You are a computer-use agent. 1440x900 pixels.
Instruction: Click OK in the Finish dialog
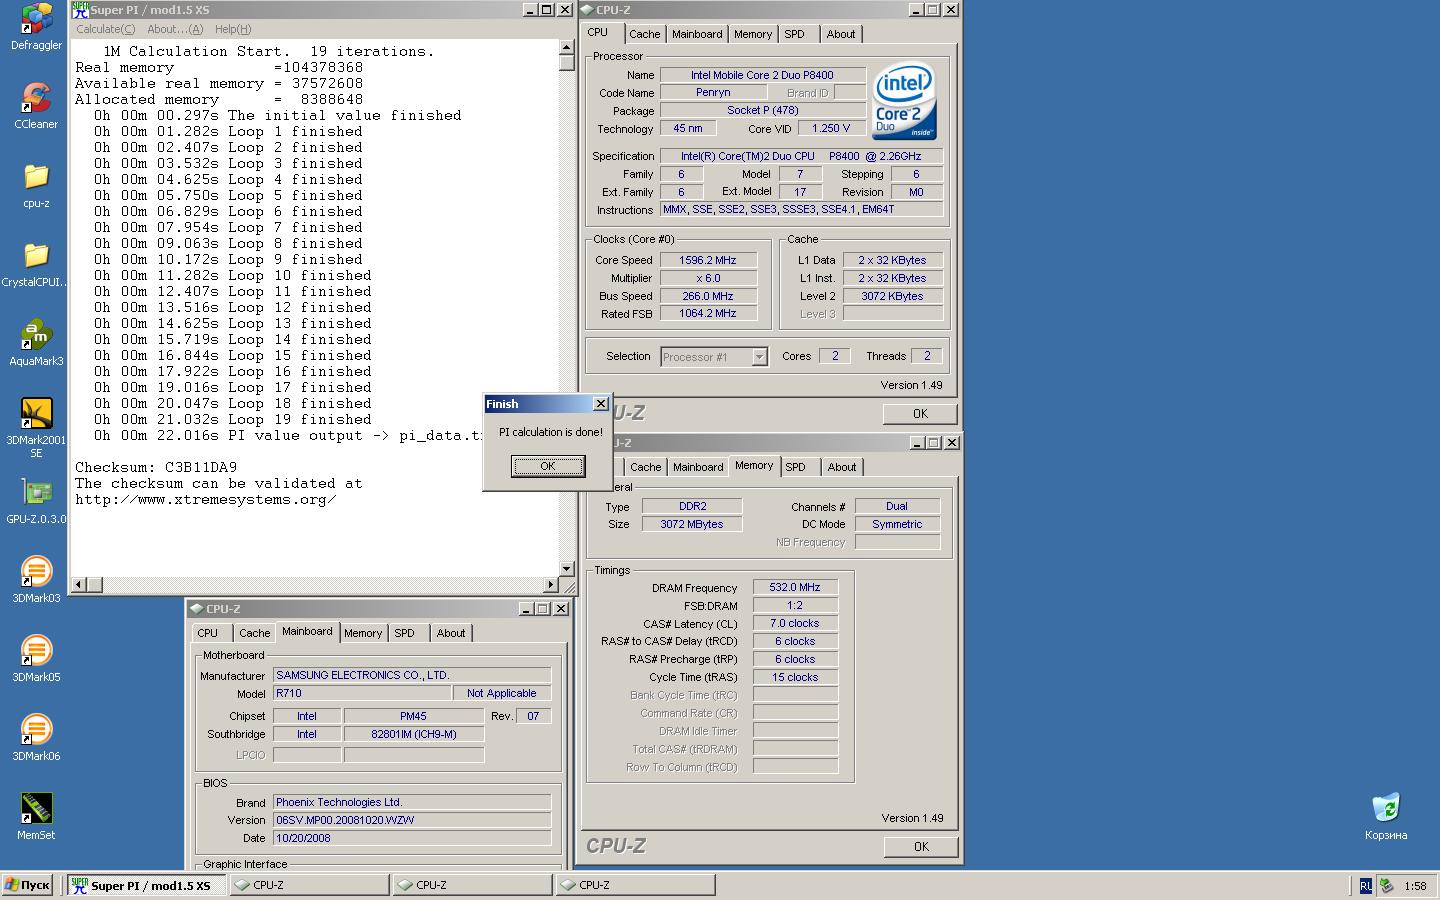(547, 466)
